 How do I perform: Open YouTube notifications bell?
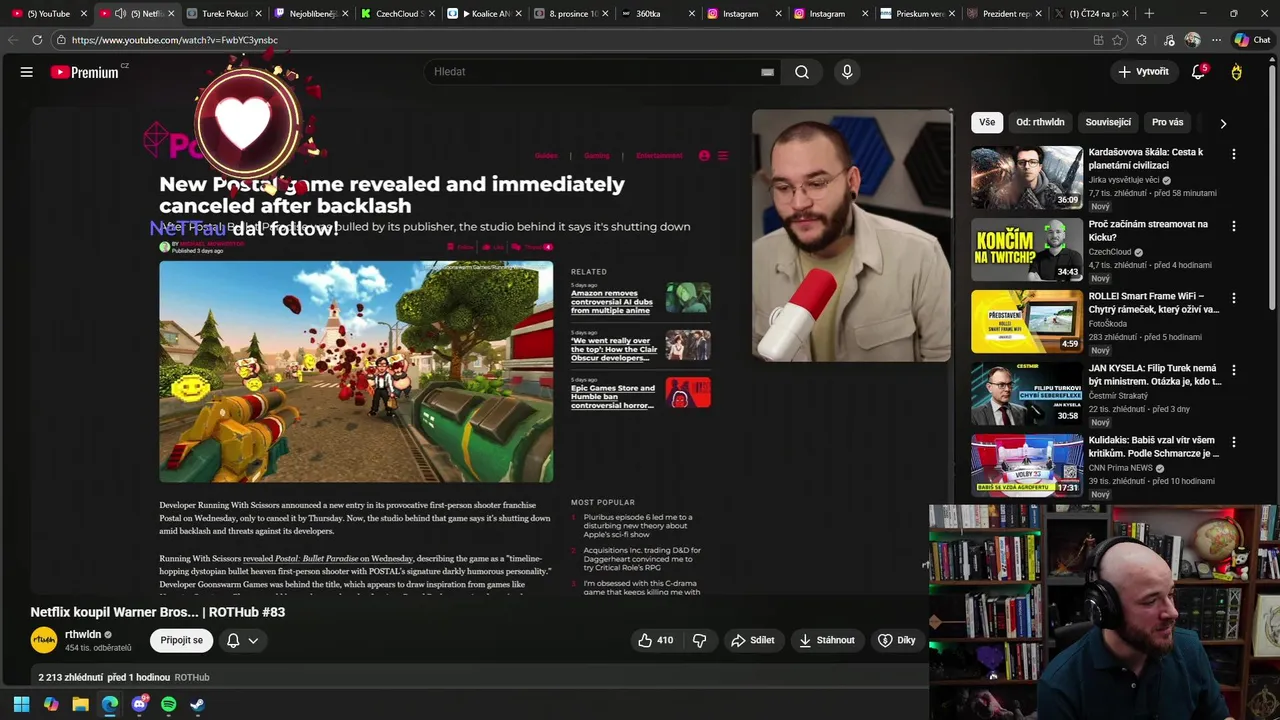(1198, 72)
